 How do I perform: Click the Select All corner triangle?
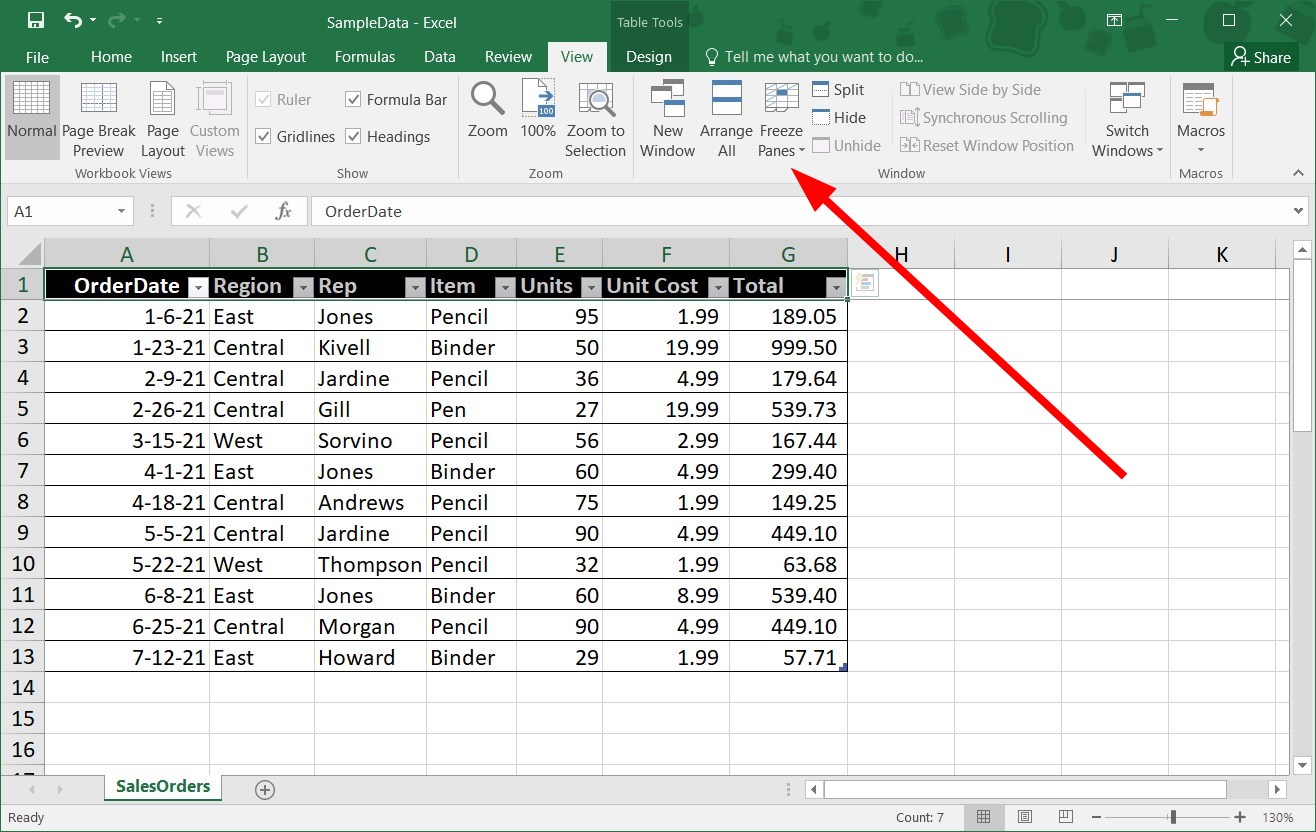(29, 253)
